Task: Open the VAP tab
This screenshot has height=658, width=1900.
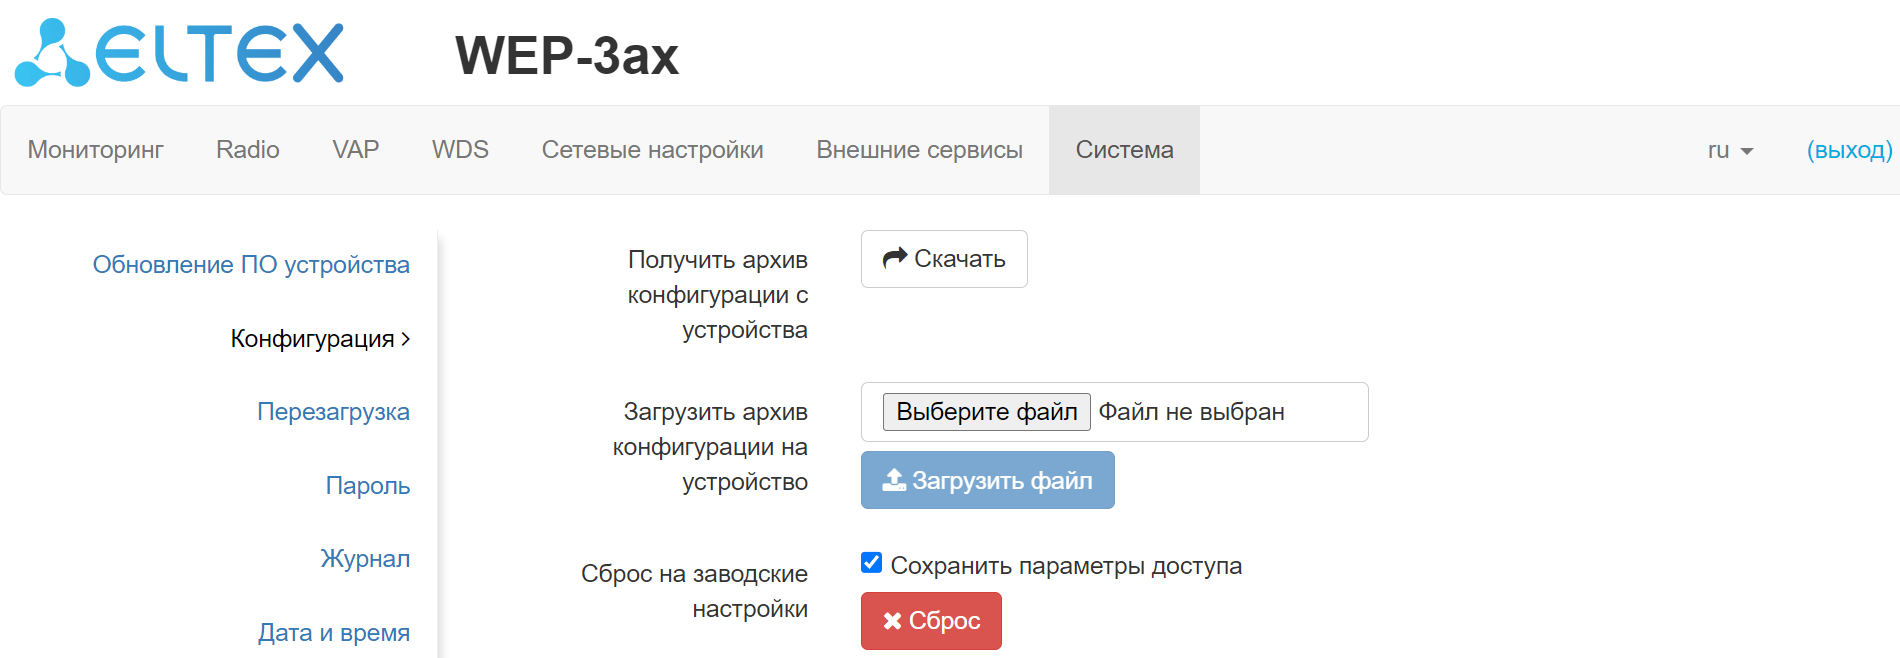Action: coord(355,150)
